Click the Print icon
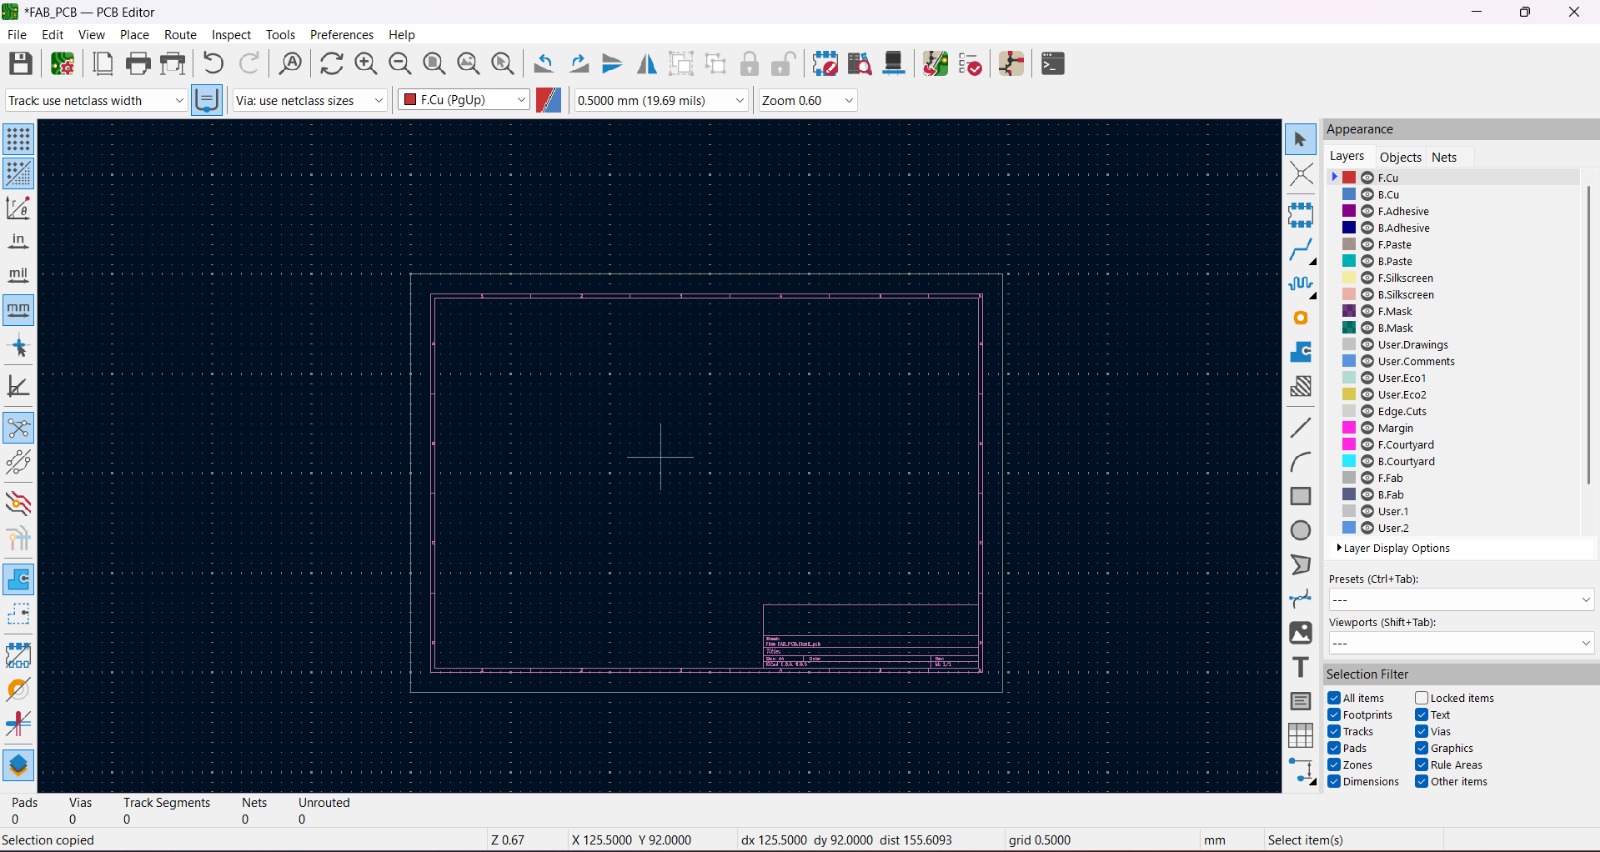Screen dimensions: 1600x852 (138, 64)
